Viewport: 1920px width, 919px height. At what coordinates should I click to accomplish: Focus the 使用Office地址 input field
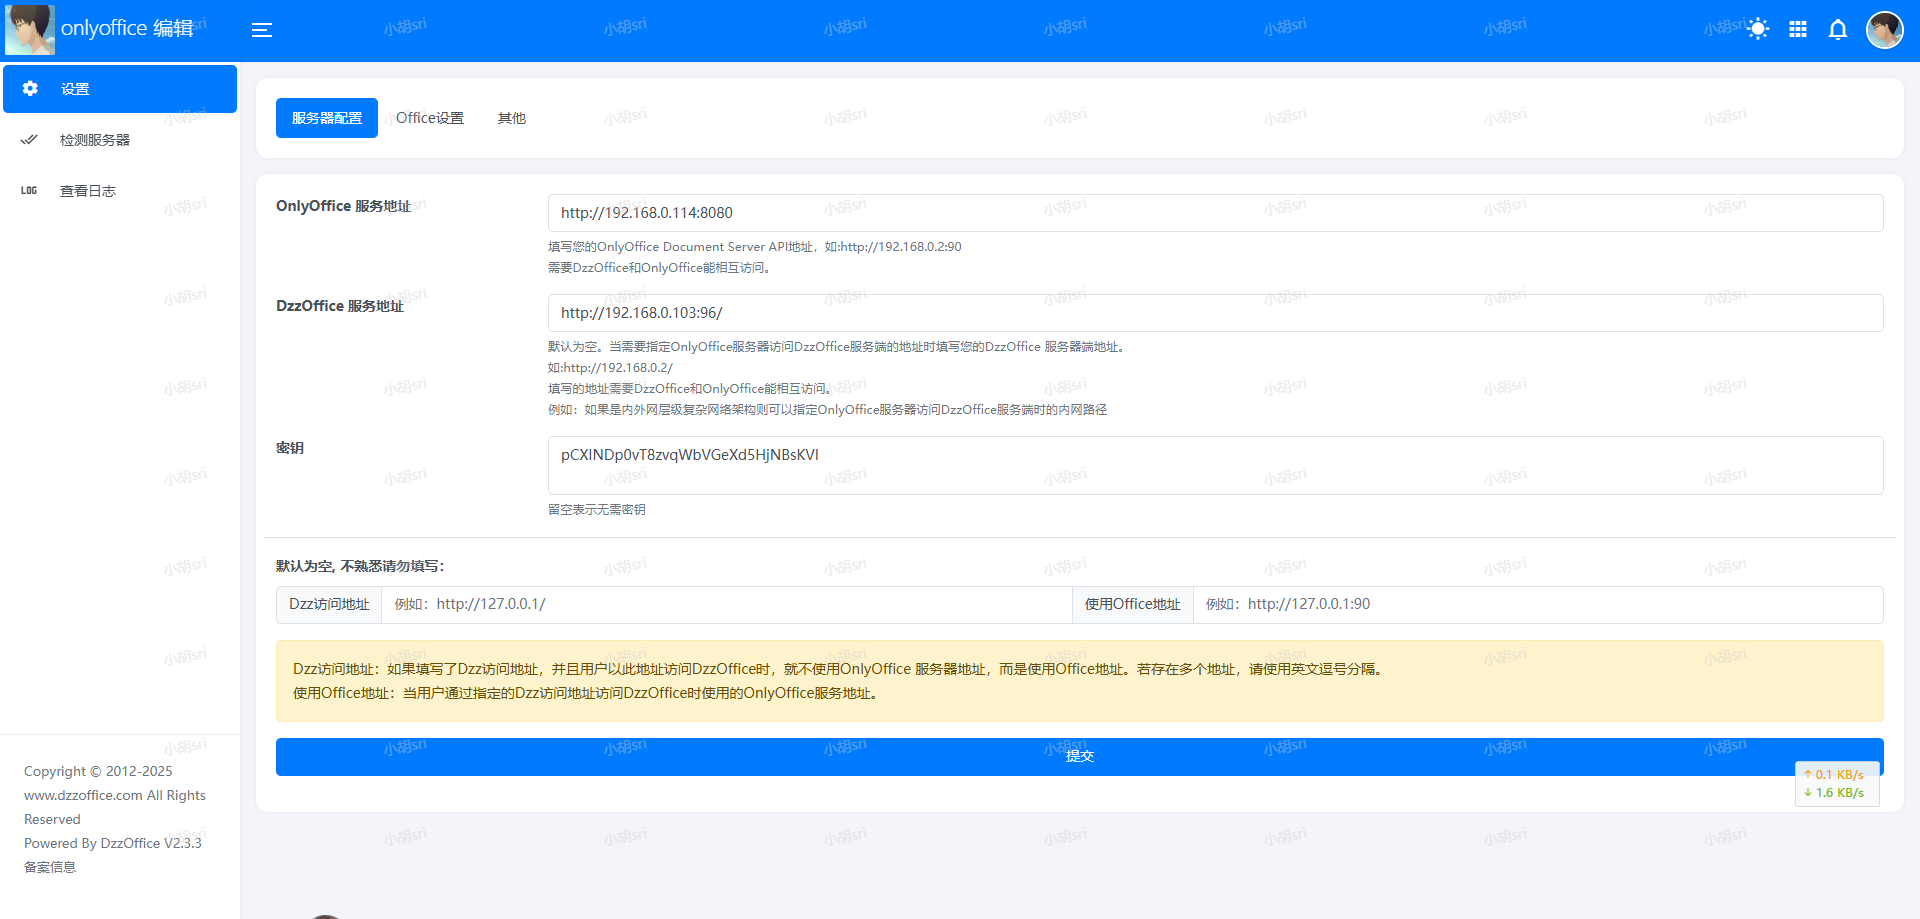[1538, 605]
